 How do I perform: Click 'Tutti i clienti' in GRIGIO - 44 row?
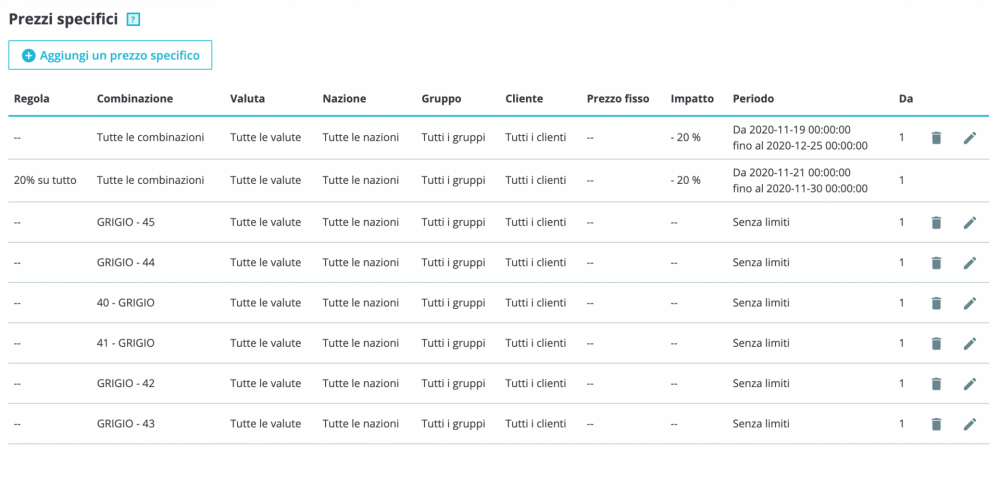[536, 263]
